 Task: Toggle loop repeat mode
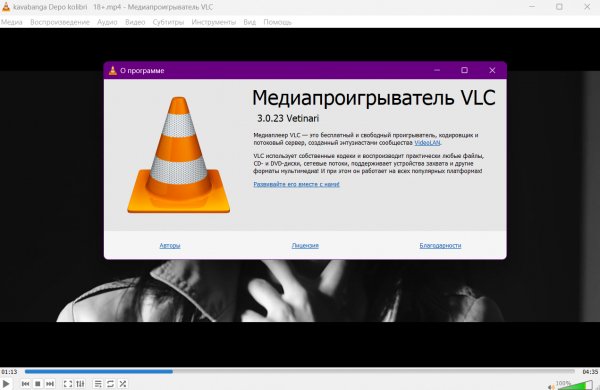pos(110,383)
